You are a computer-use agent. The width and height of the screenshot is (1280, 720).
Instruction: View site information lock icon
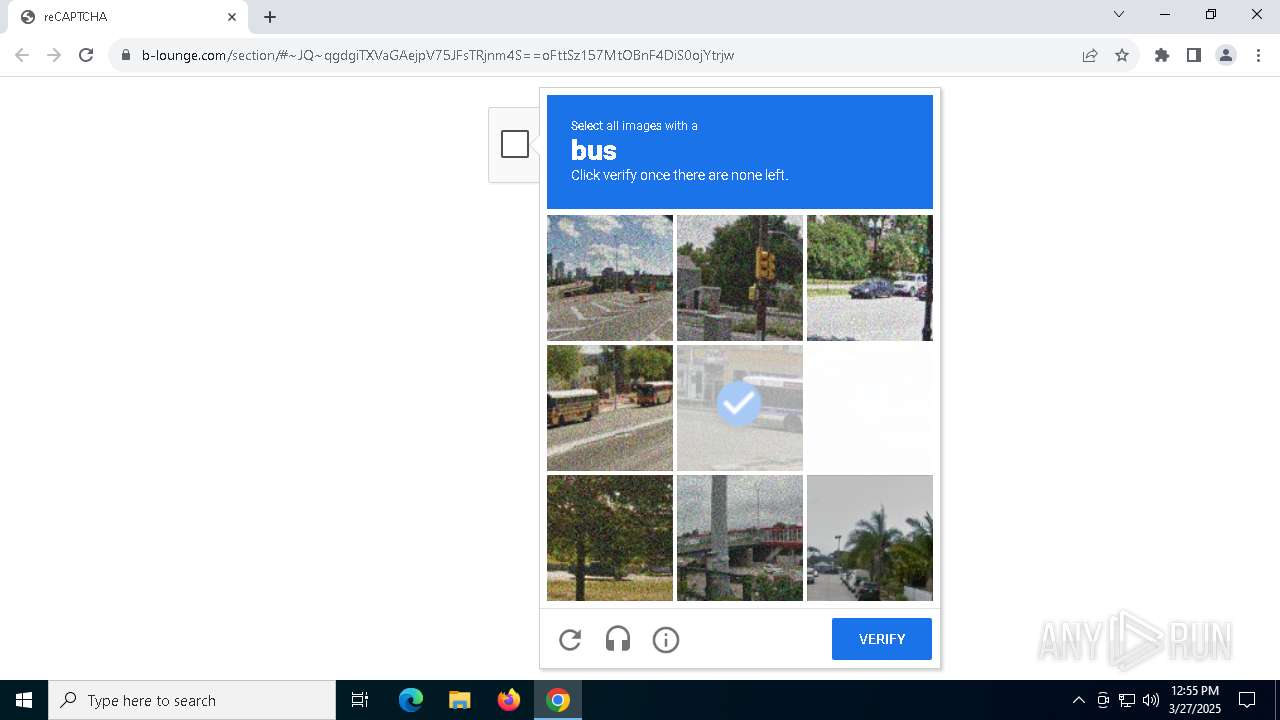click(126, 55)
